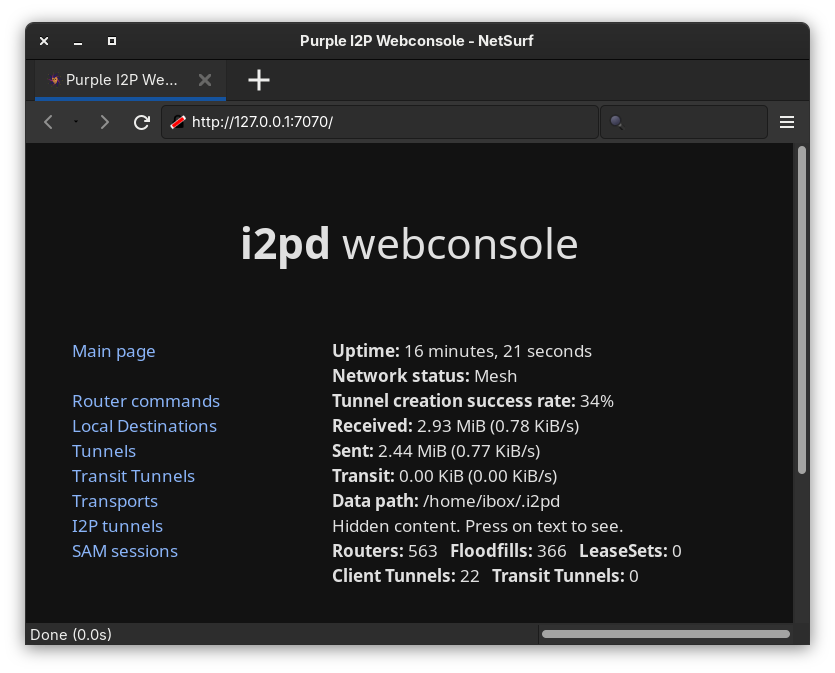This screenshot has height=673, width=835.
Task: Click the browser back arrow button
Action: pyautogui.click(x=48, y=122)
